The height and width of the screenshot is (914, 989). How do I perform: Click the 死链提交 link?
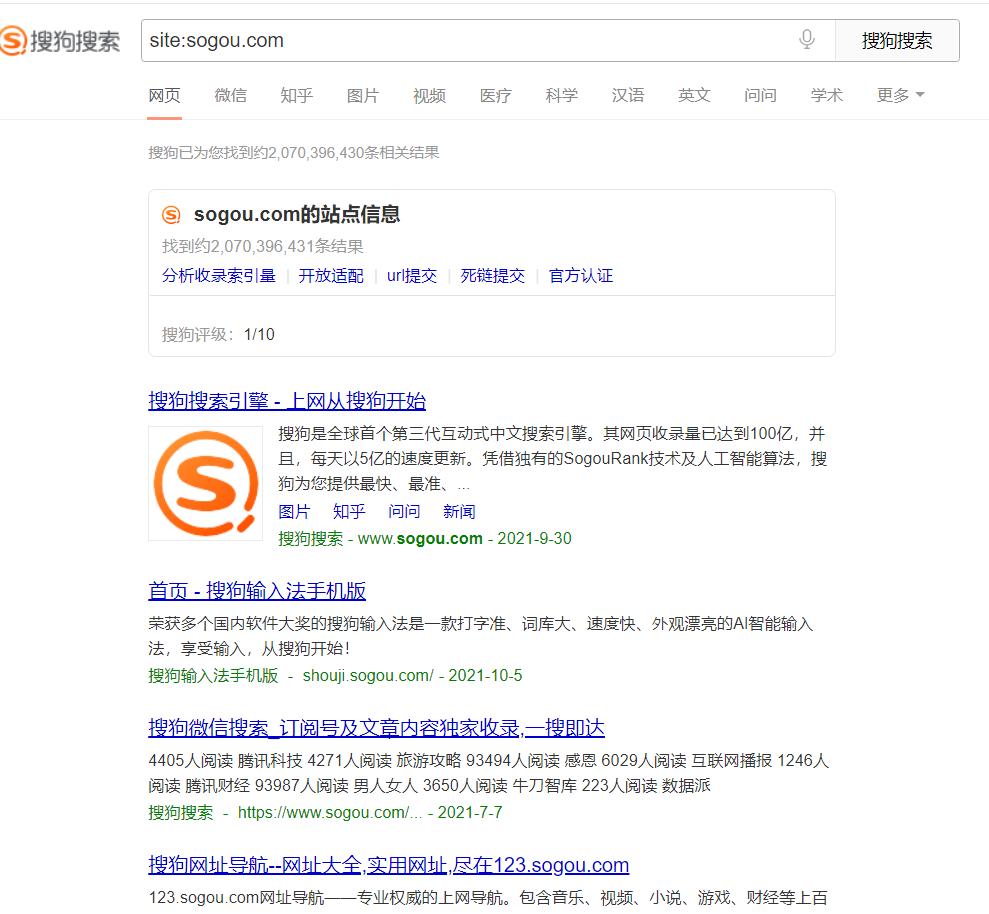(x=492, y=275)
